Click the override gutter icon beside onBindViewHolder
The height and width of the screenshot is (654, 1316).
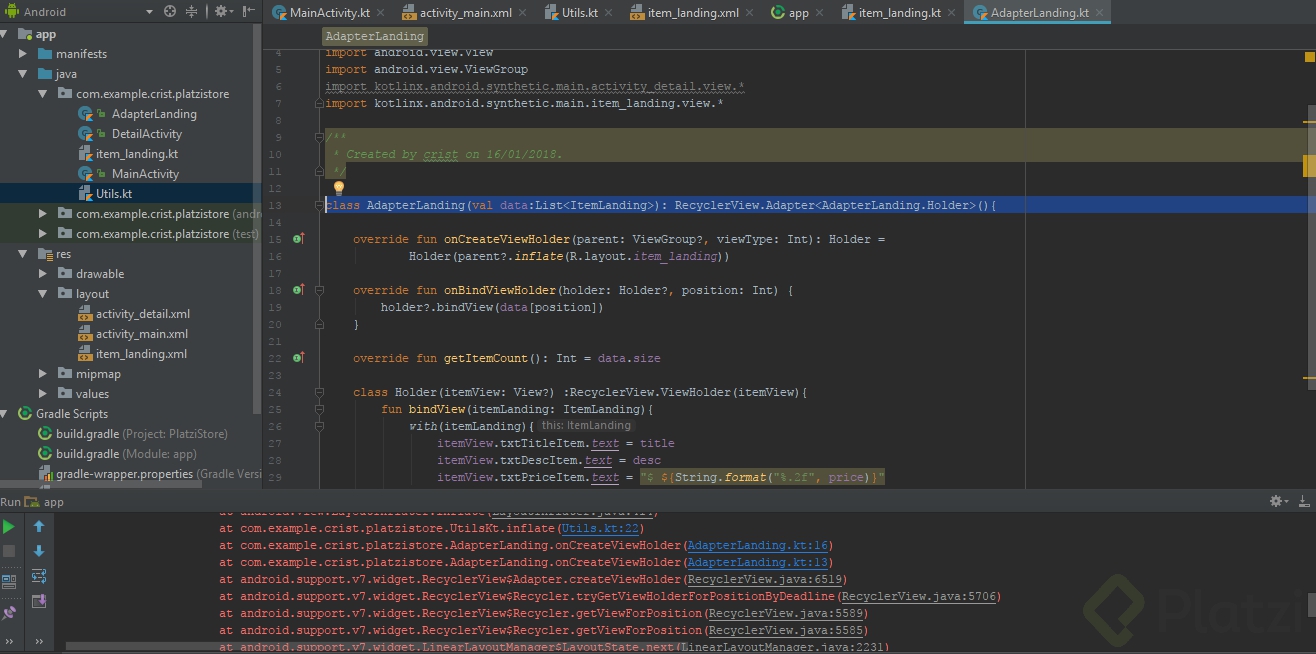point(298,290)
